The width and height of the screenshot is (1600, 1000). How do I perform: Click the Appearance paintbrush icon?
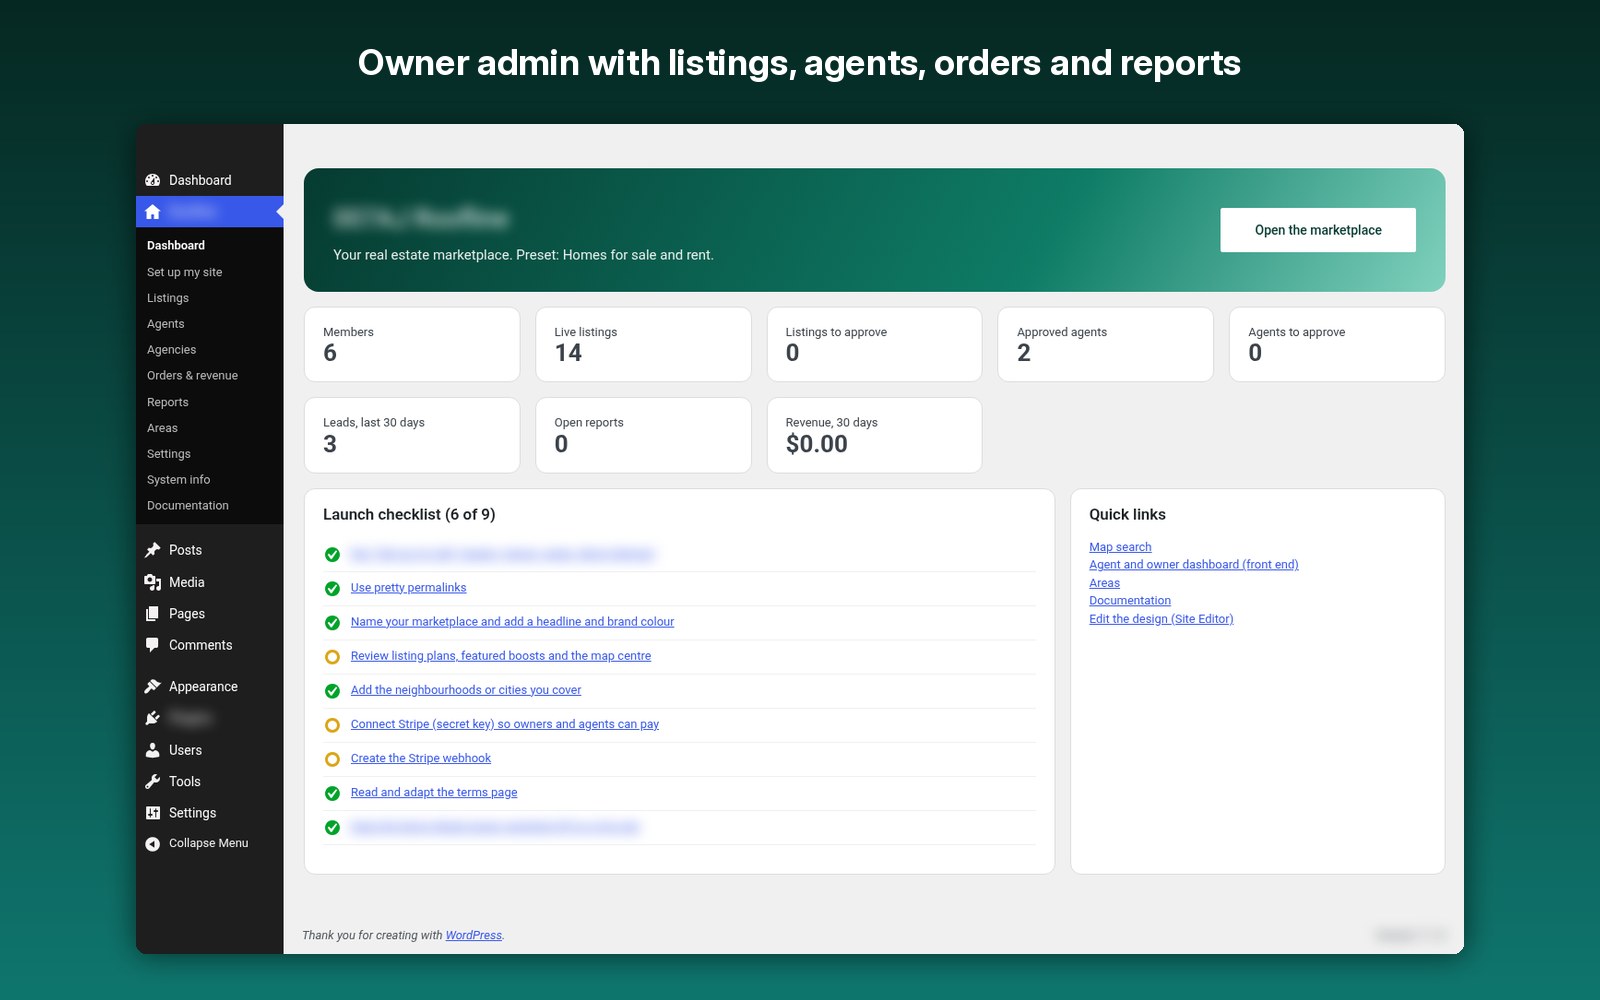[153, 686]
